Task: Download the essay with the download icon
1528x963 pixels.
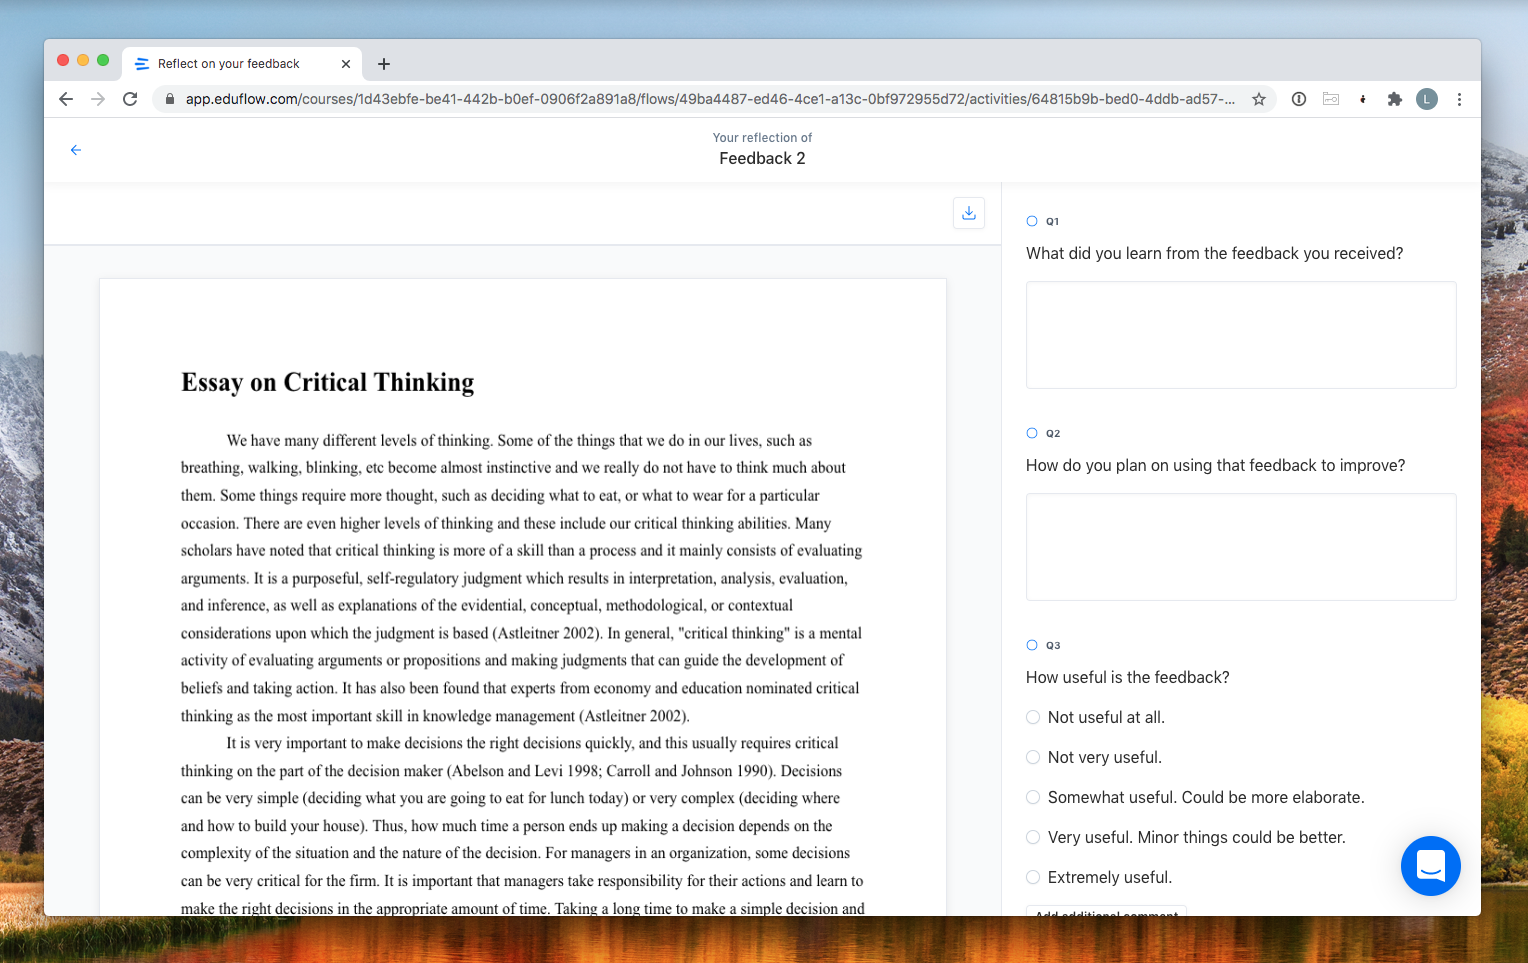Action: [968, 213]
